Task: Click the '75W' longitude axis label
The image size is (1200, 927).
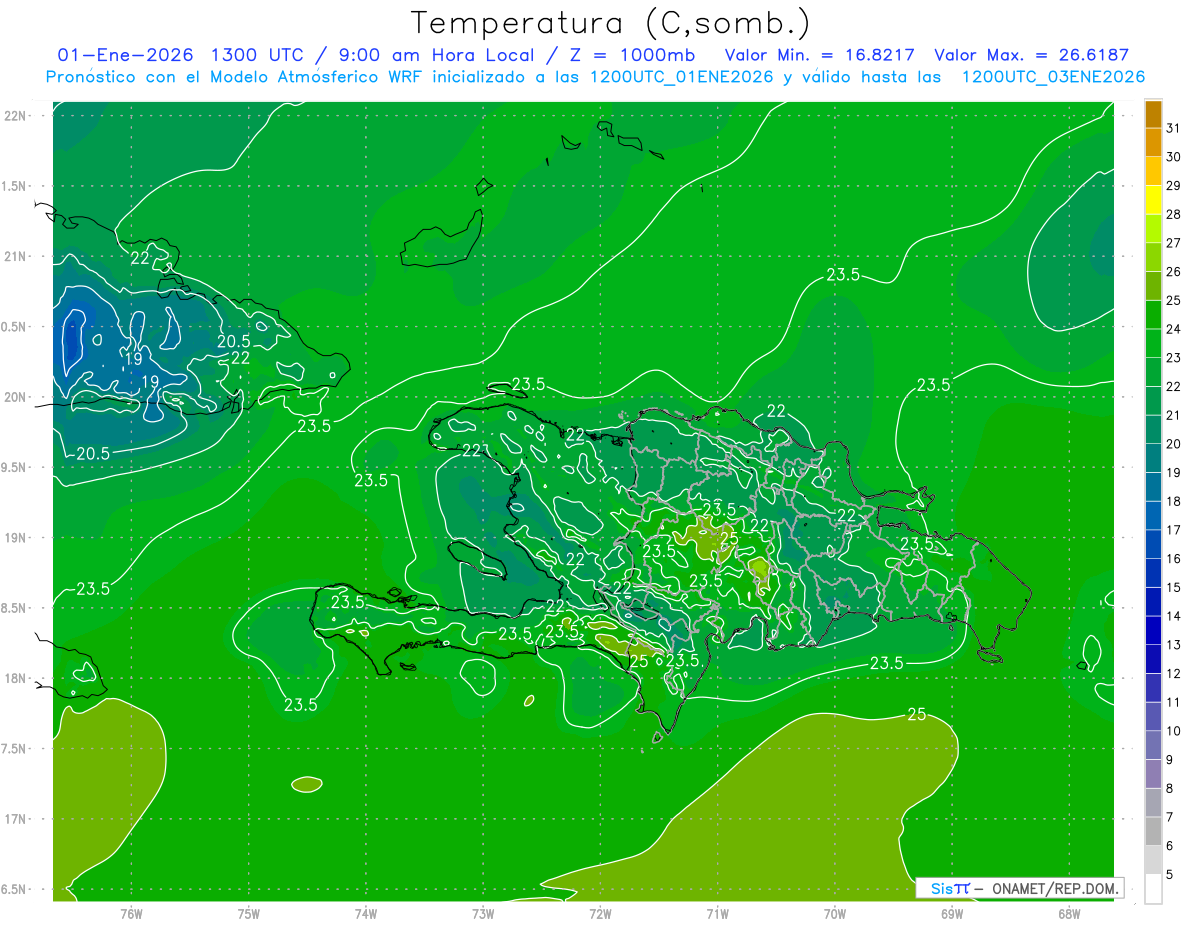Action: tap(249, 914)
